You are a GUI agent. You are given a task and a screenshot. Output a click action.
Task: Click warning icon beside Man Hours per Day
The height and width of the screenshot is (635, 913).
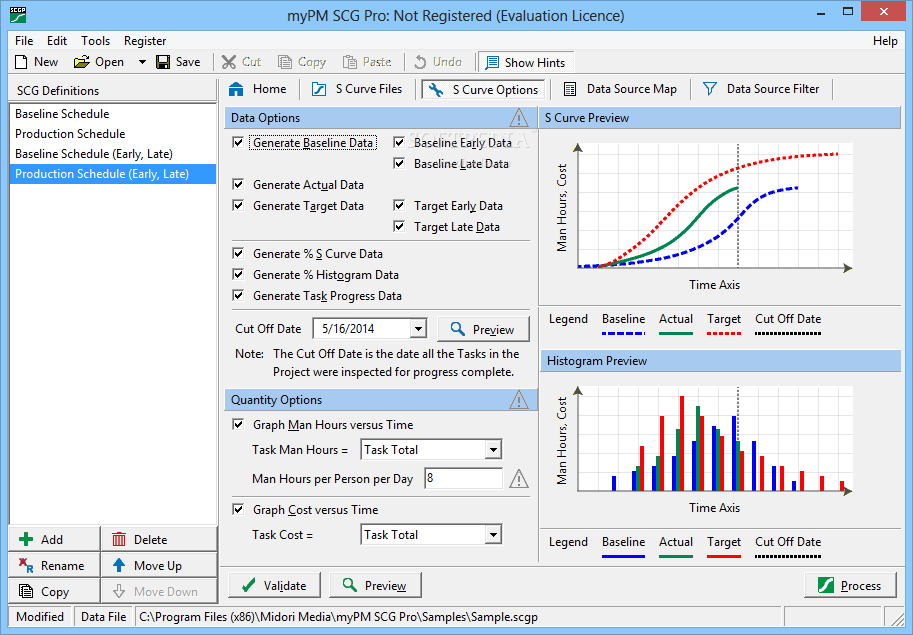[519, 479]
